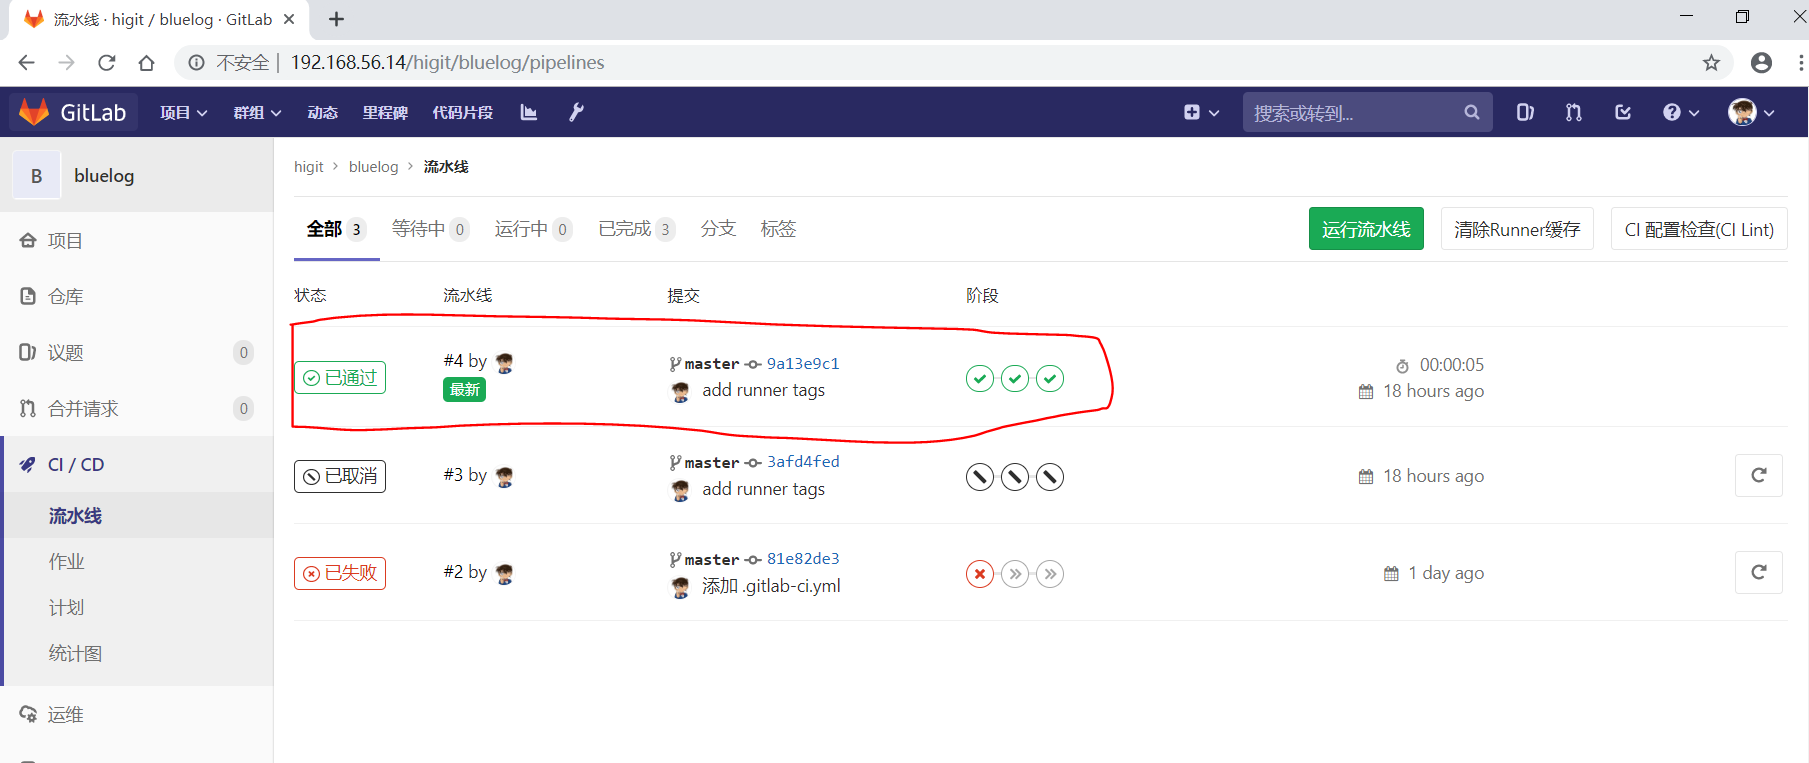Image resolution: width=1809 pixels, height=763 pixels.
Task: Click the browser address bar URL
Action: point(447,63)
